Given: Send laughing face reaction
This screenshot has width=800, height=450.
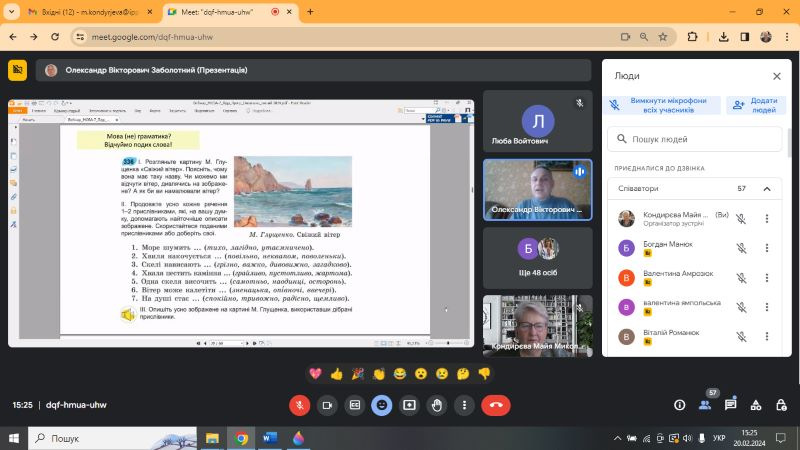Looking at the screenshot, I should [x=399, y=374].
